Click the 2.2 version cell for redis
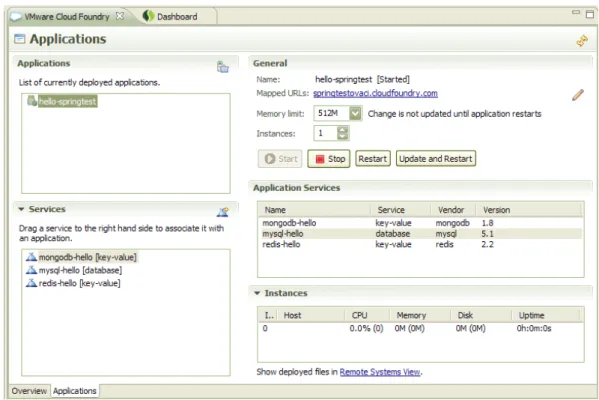Viewport: 599px width, 400px height. click(487, 244)
